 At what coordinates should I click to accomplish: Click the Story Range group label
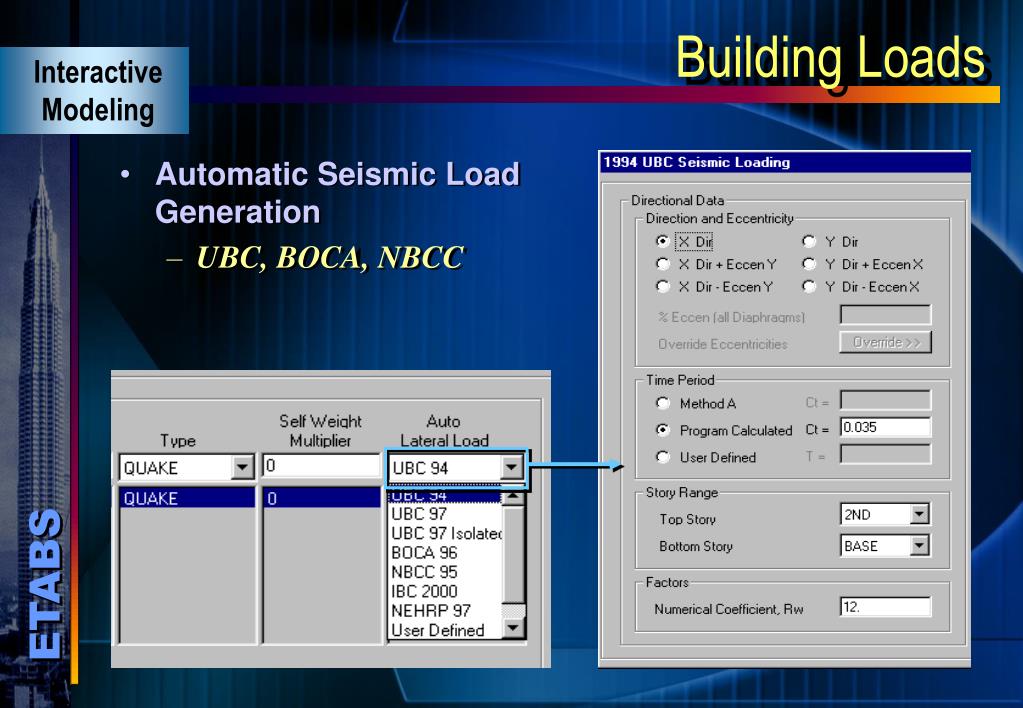(682, 492)
